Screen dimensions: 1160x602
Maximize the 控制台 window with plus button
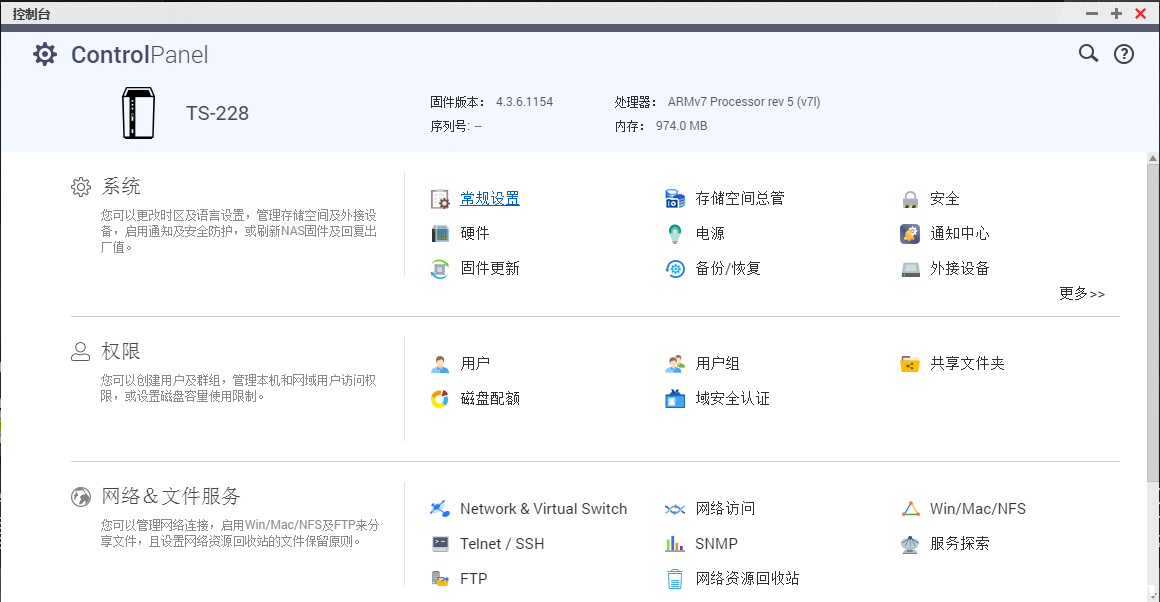click(x=1116, y=13)
